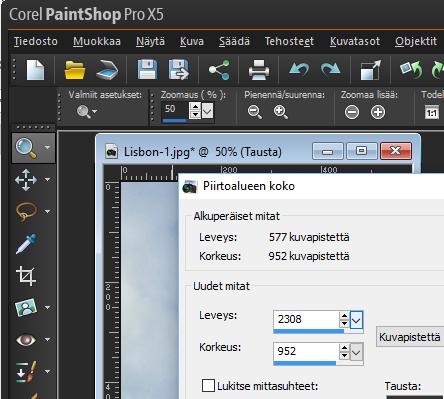
Task: Click the 'Uudet mitat' group label
Action: tap(221, 286)
